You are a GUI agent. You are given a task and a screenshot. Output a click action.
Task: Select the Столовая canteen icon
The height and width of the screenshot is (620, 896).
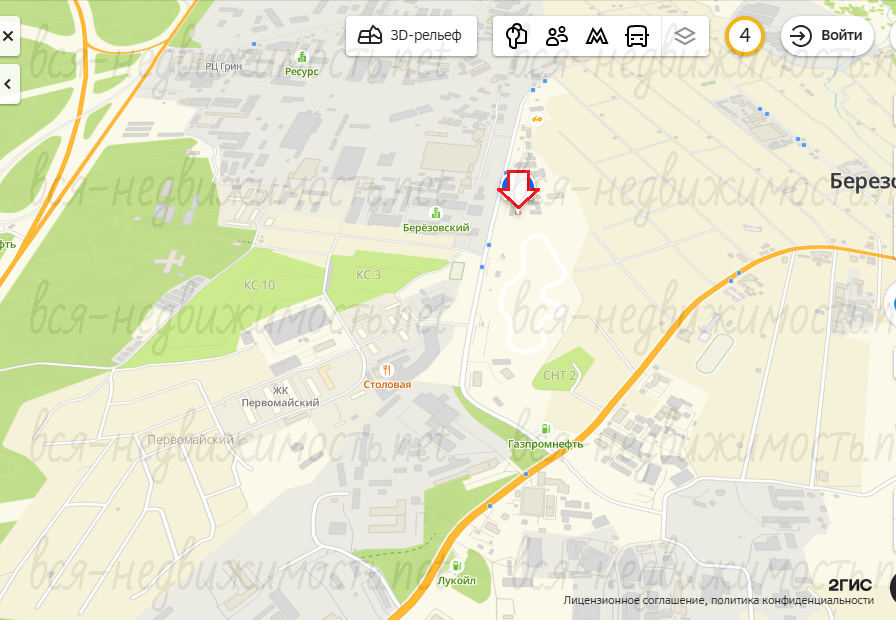click(x=387, y=370)
